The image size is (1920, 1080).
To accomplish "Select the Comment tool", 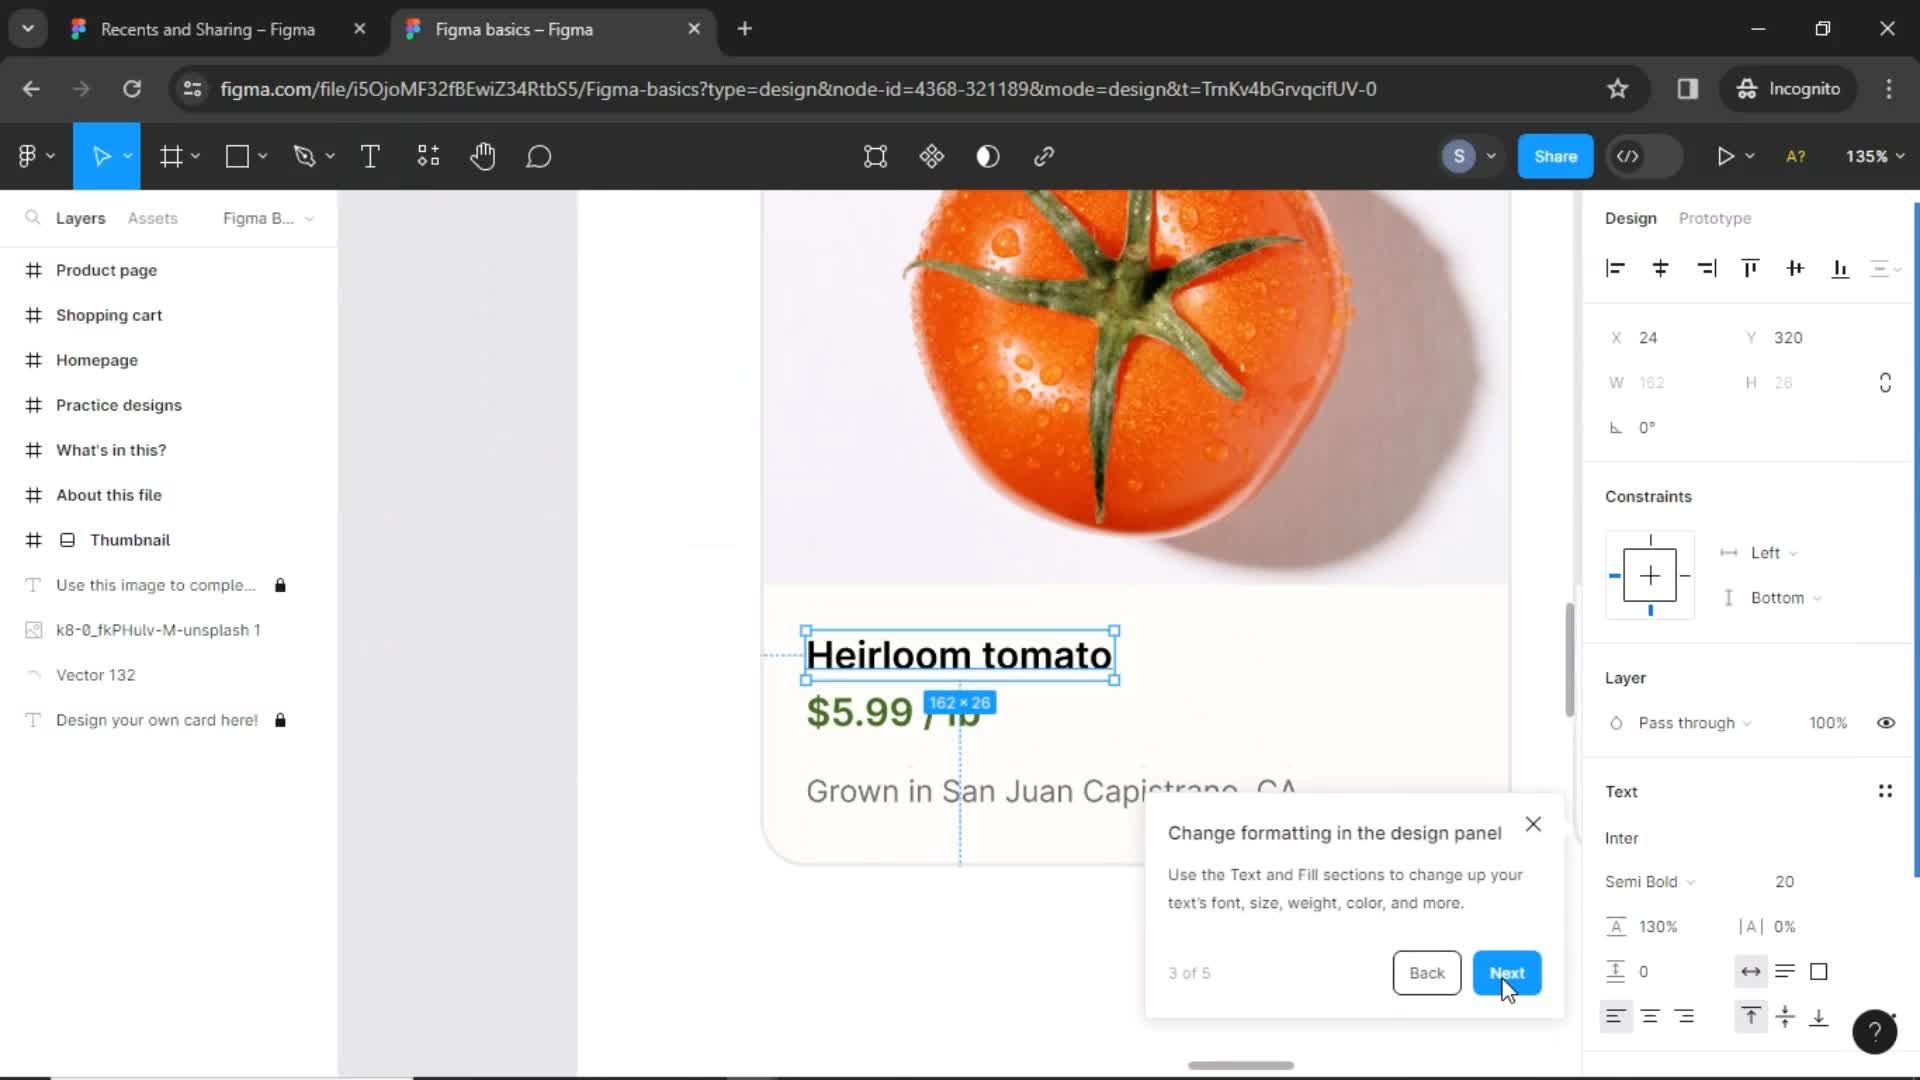I will (x=539, y=157).
